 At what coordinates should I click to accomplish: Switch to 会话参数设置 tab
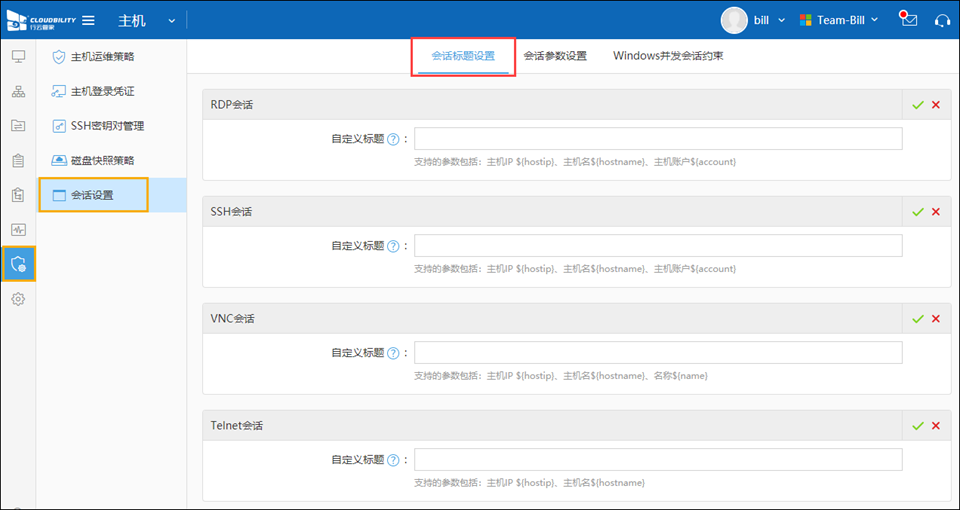(x=555, y=56)
